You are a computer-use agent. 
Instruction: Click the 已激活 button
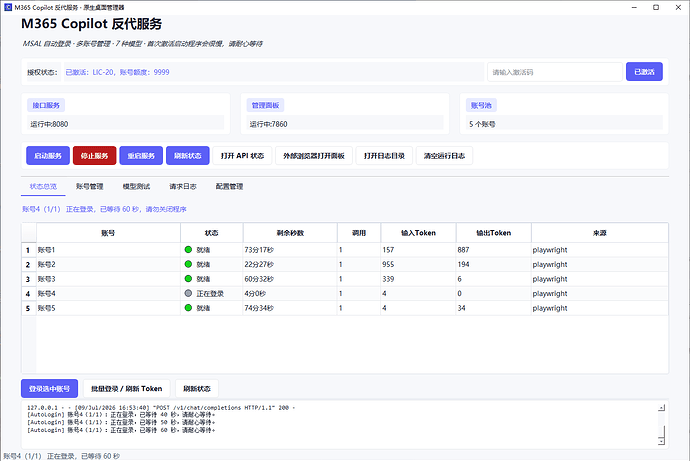644,72
